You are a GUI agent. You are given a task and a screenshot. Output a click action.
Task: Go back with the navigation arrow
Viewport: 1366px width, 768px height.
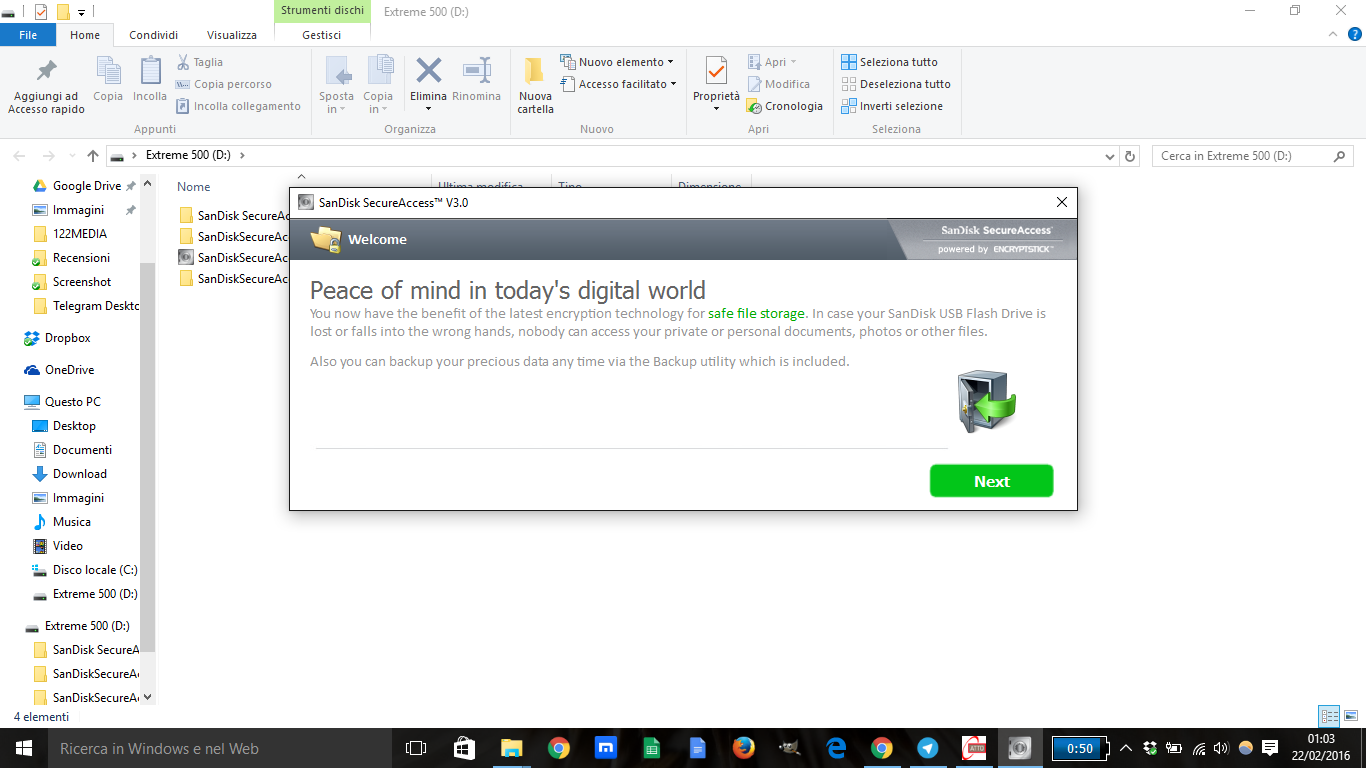tap(20, 156)
